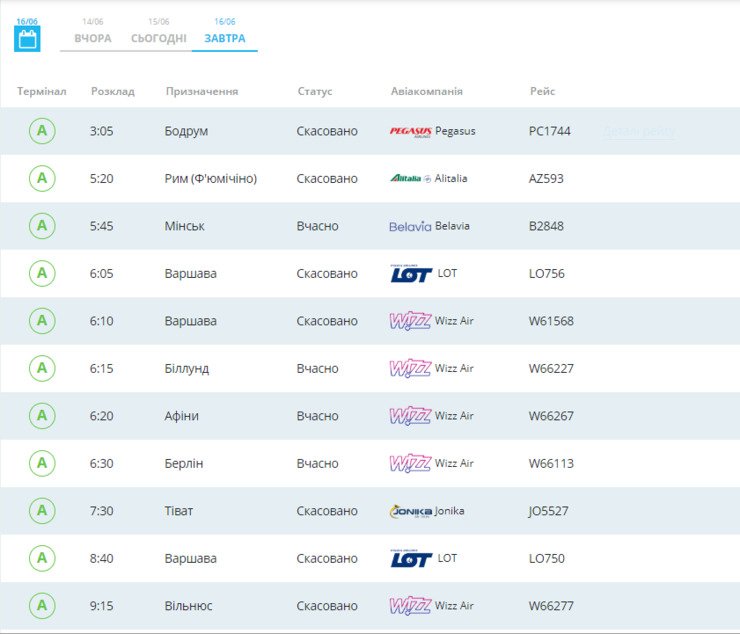The width and height of the screenshot is (740, 634).
Task: Click the Jonika airline logo
Action: pos(410,511)
